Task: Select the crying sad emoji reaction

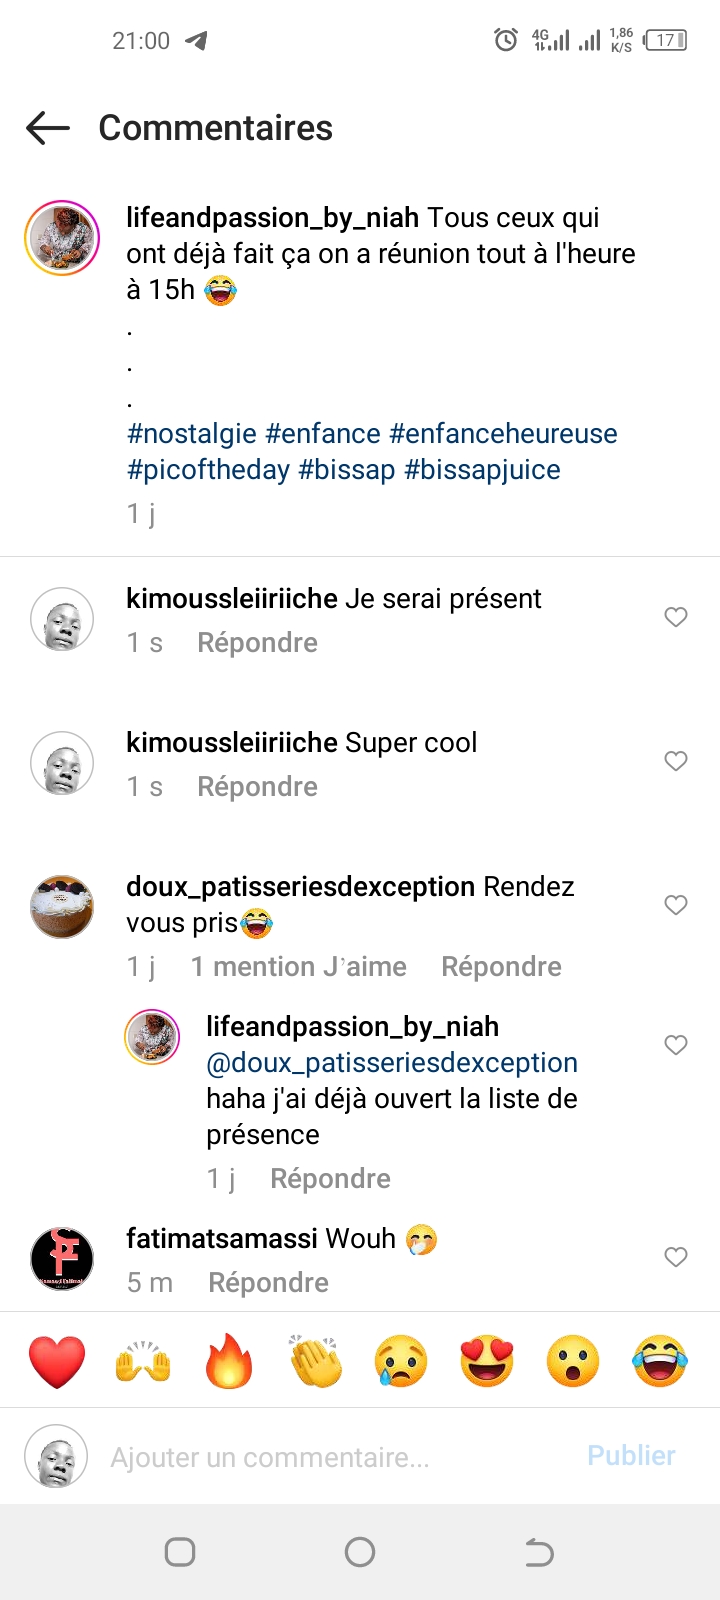Action: click(401, 1361)
